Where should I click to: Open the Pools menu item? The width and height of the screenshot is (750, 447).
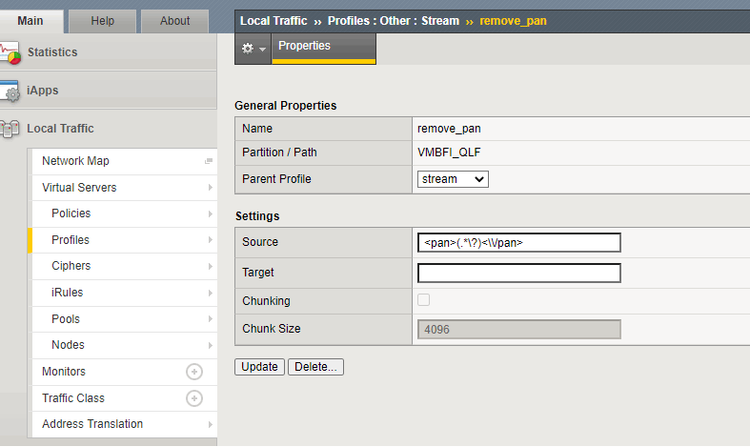coord(66,319)
